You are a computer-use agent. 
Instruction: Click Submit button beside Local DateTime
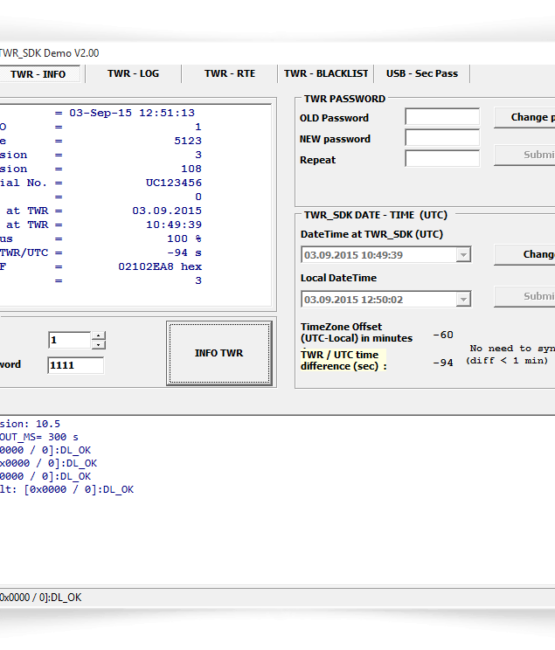pyautogui.click(x=525, y=296)
